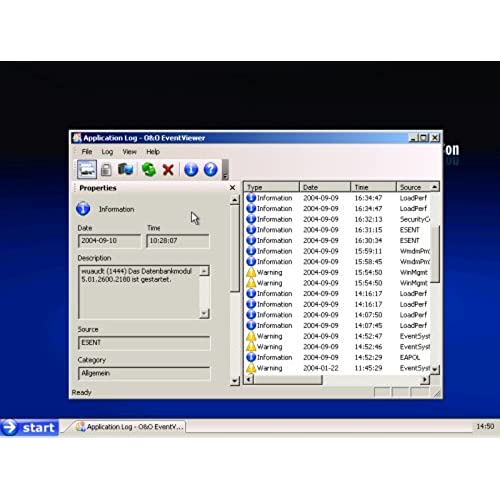Click the Time field showing 10:28:07
The width and height of the screenshot is (500, 500).
coord(178,241)
